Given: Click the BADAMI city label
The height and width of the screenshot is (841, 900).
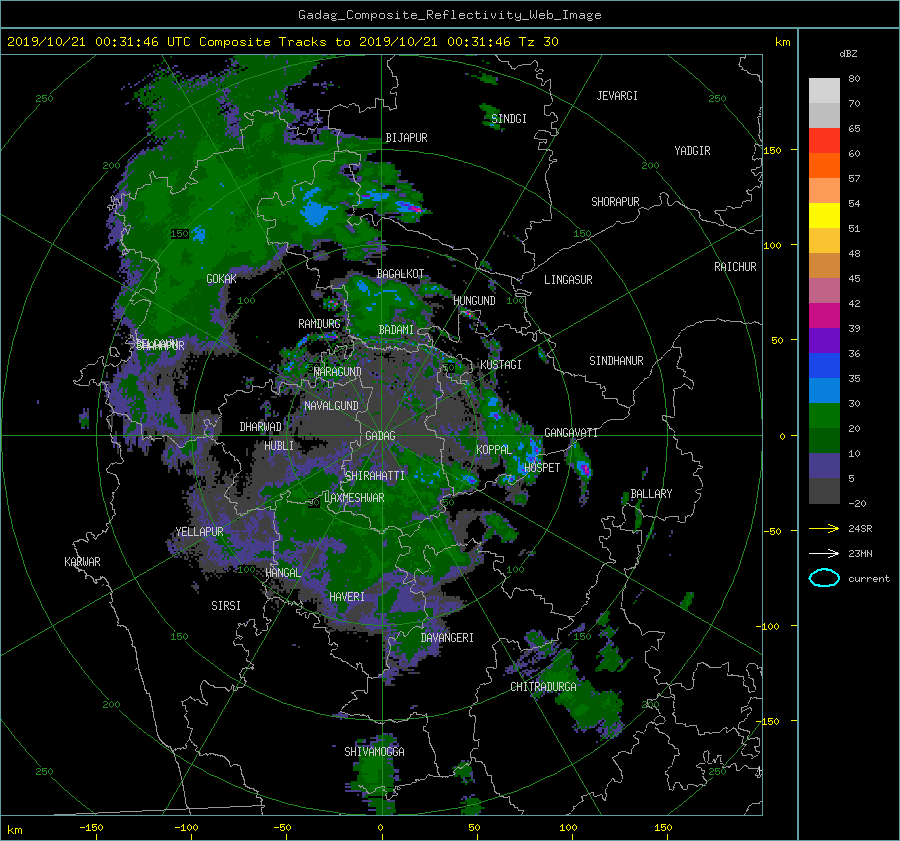Looking at the screenshot, I should (x=396, y=330).
